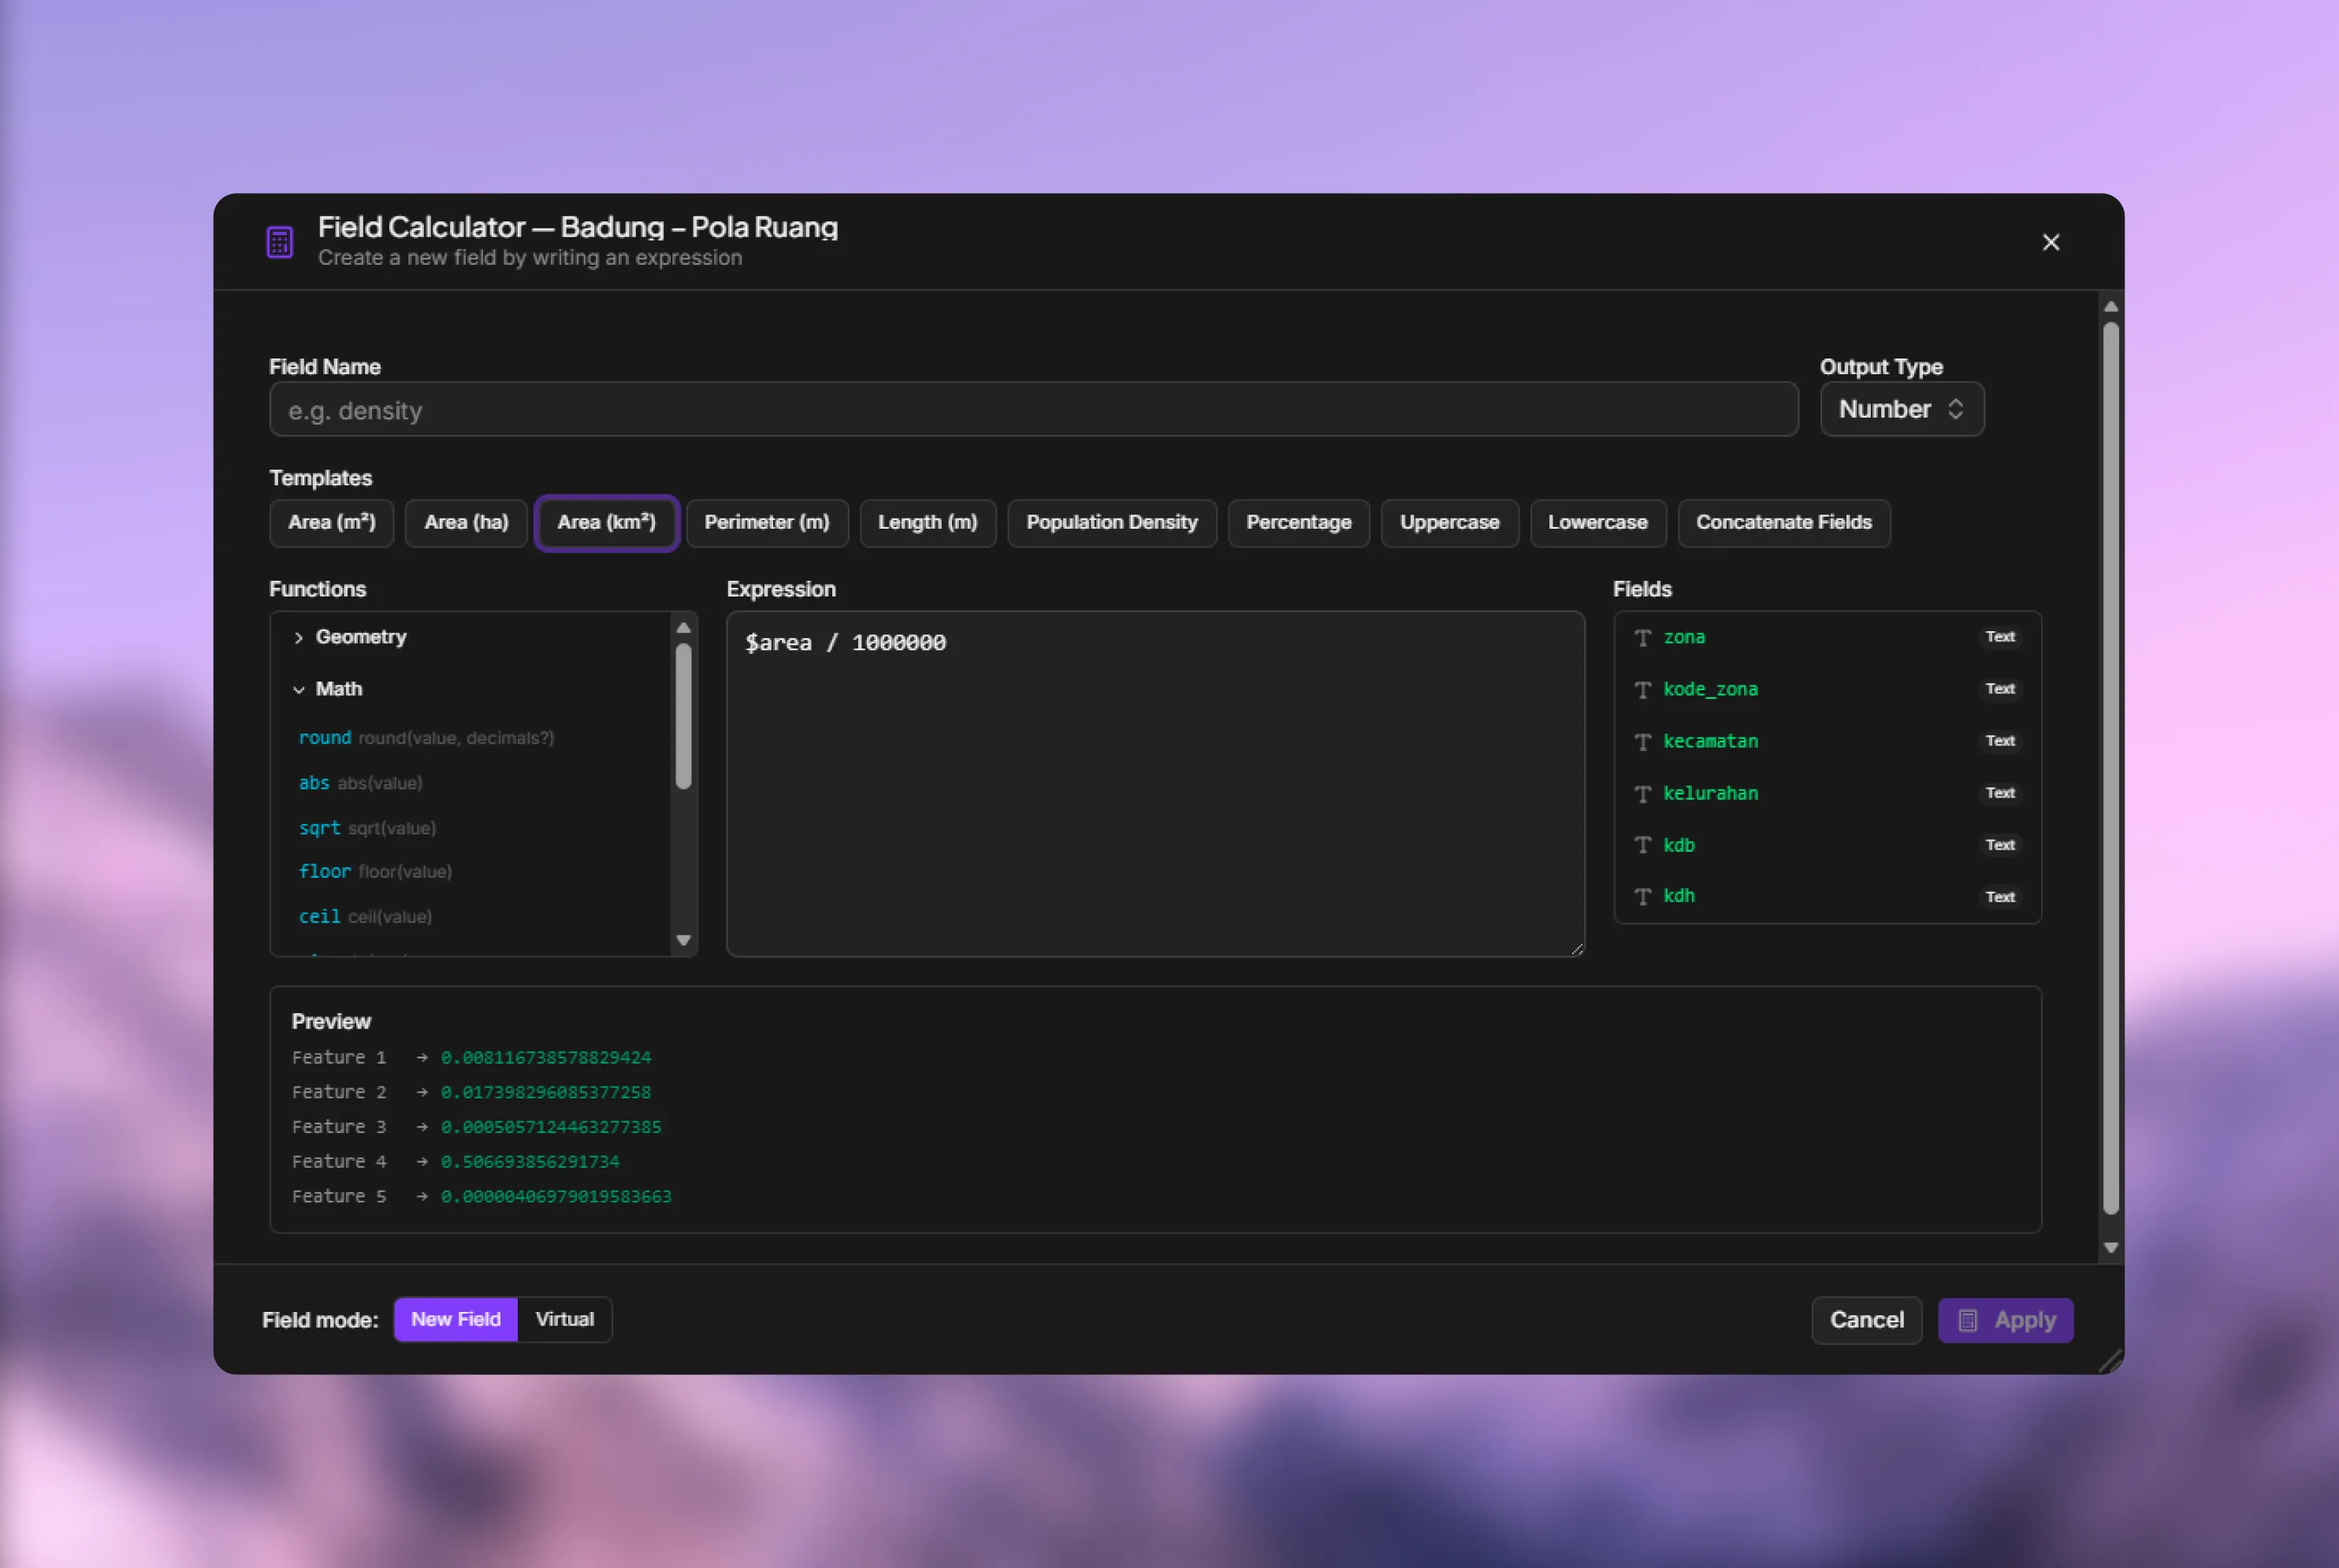Cancel the field calculation
Viewport: 2339px width, 1568px height.
point(1867,1321)
